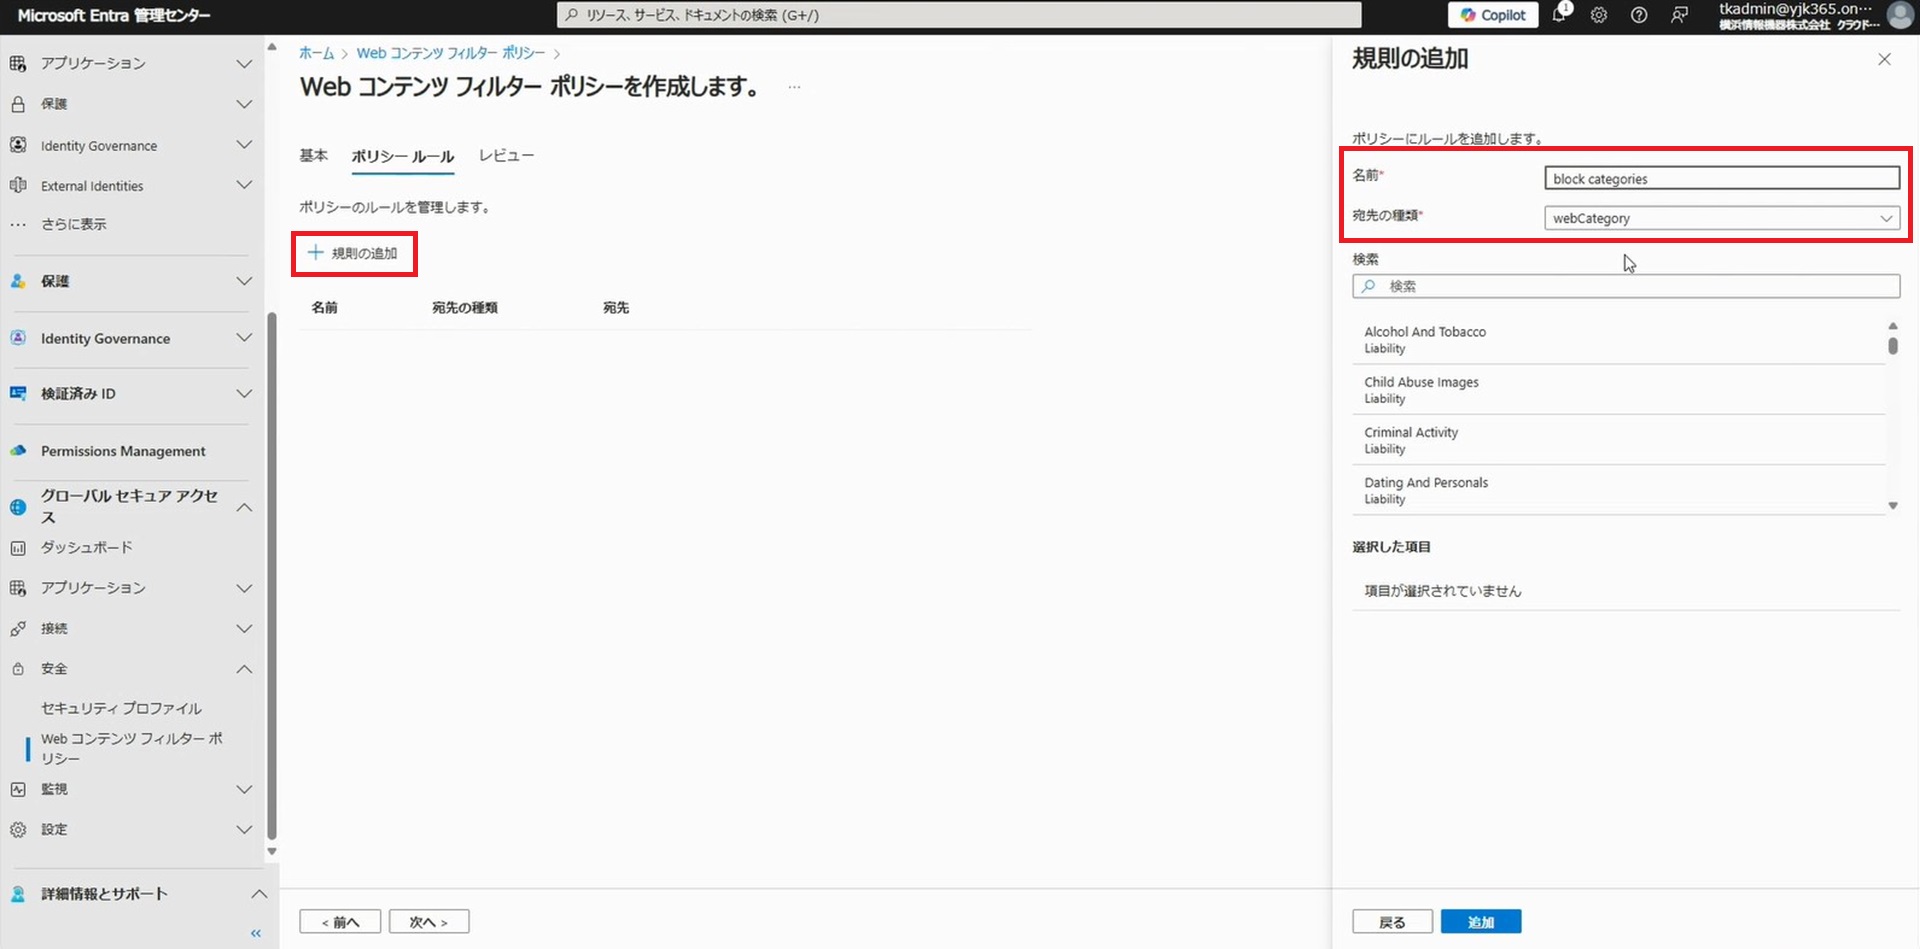Click the 戻る button in panel
Image resolution: width=1920 pixels, height=949 pixels.
(1392, 922)
